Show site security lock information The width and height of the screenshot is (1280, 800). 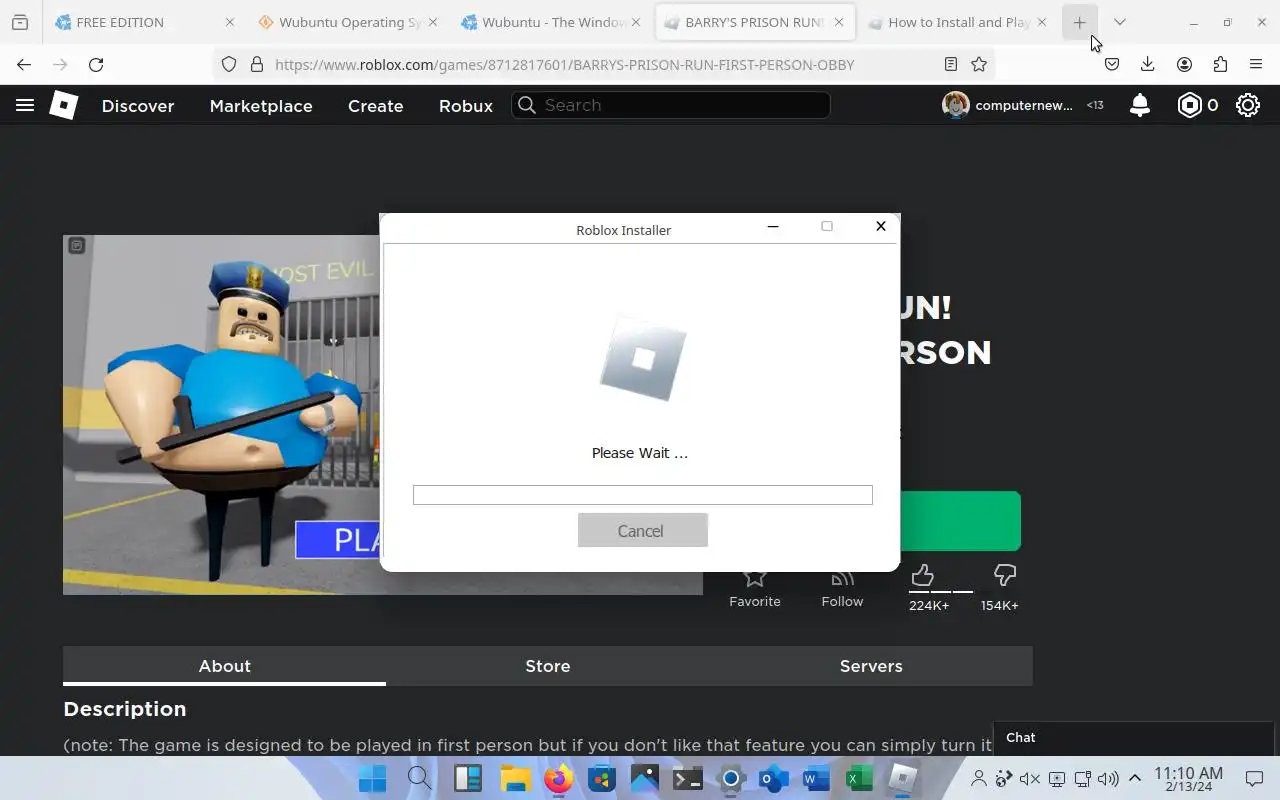click(x=257, y=64)
